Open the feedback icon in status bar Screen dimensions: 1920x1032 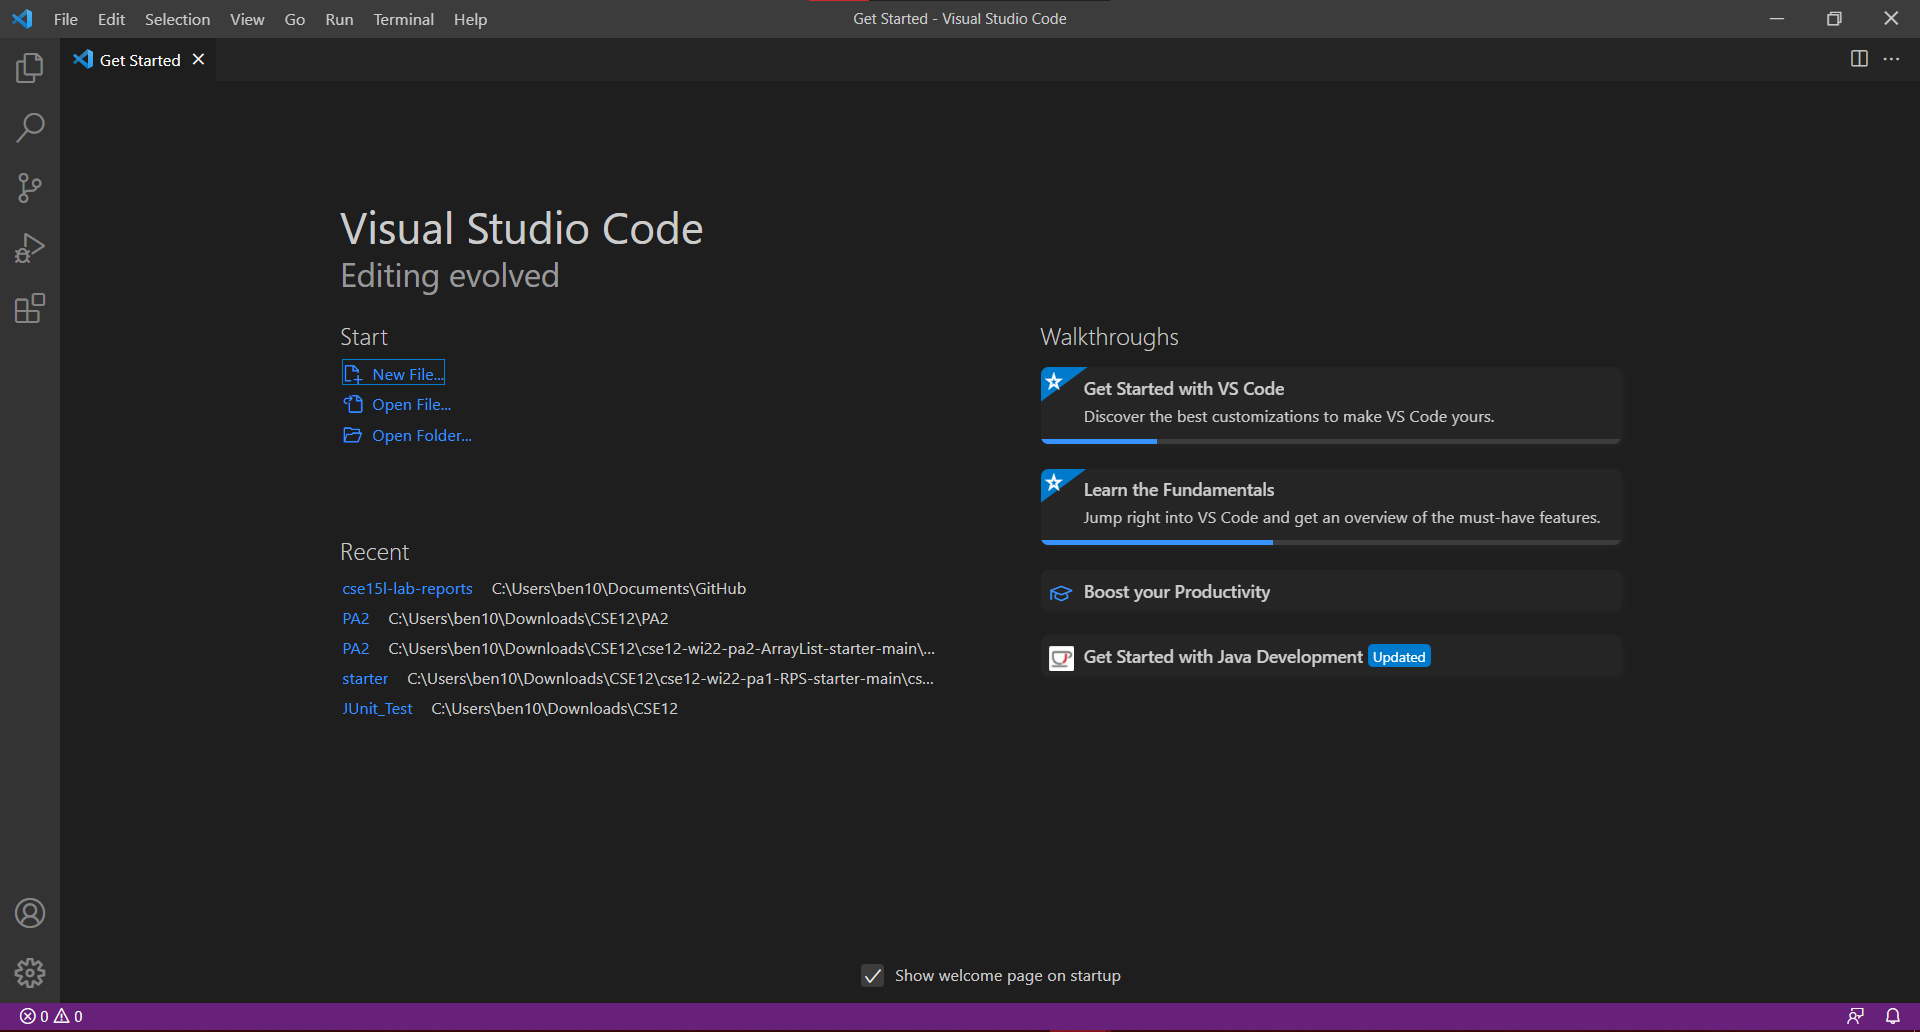point(1855,1016)
